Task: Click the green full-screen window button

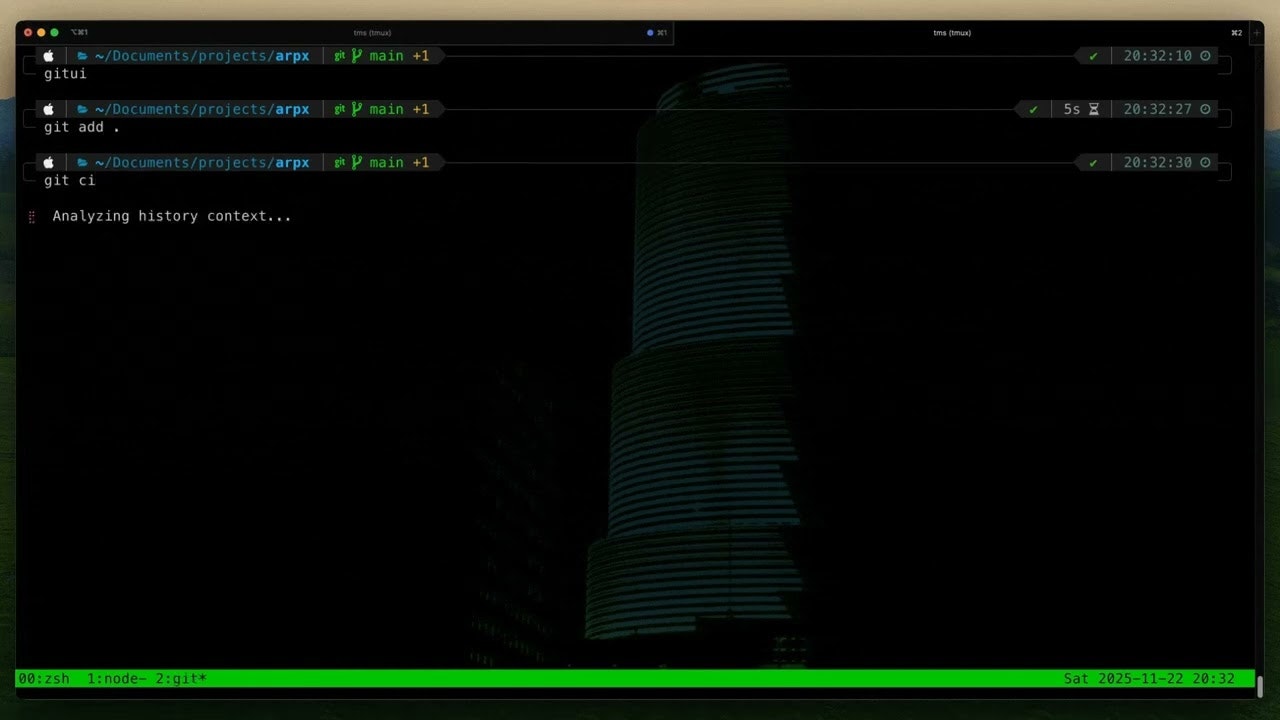Action: 54,33
